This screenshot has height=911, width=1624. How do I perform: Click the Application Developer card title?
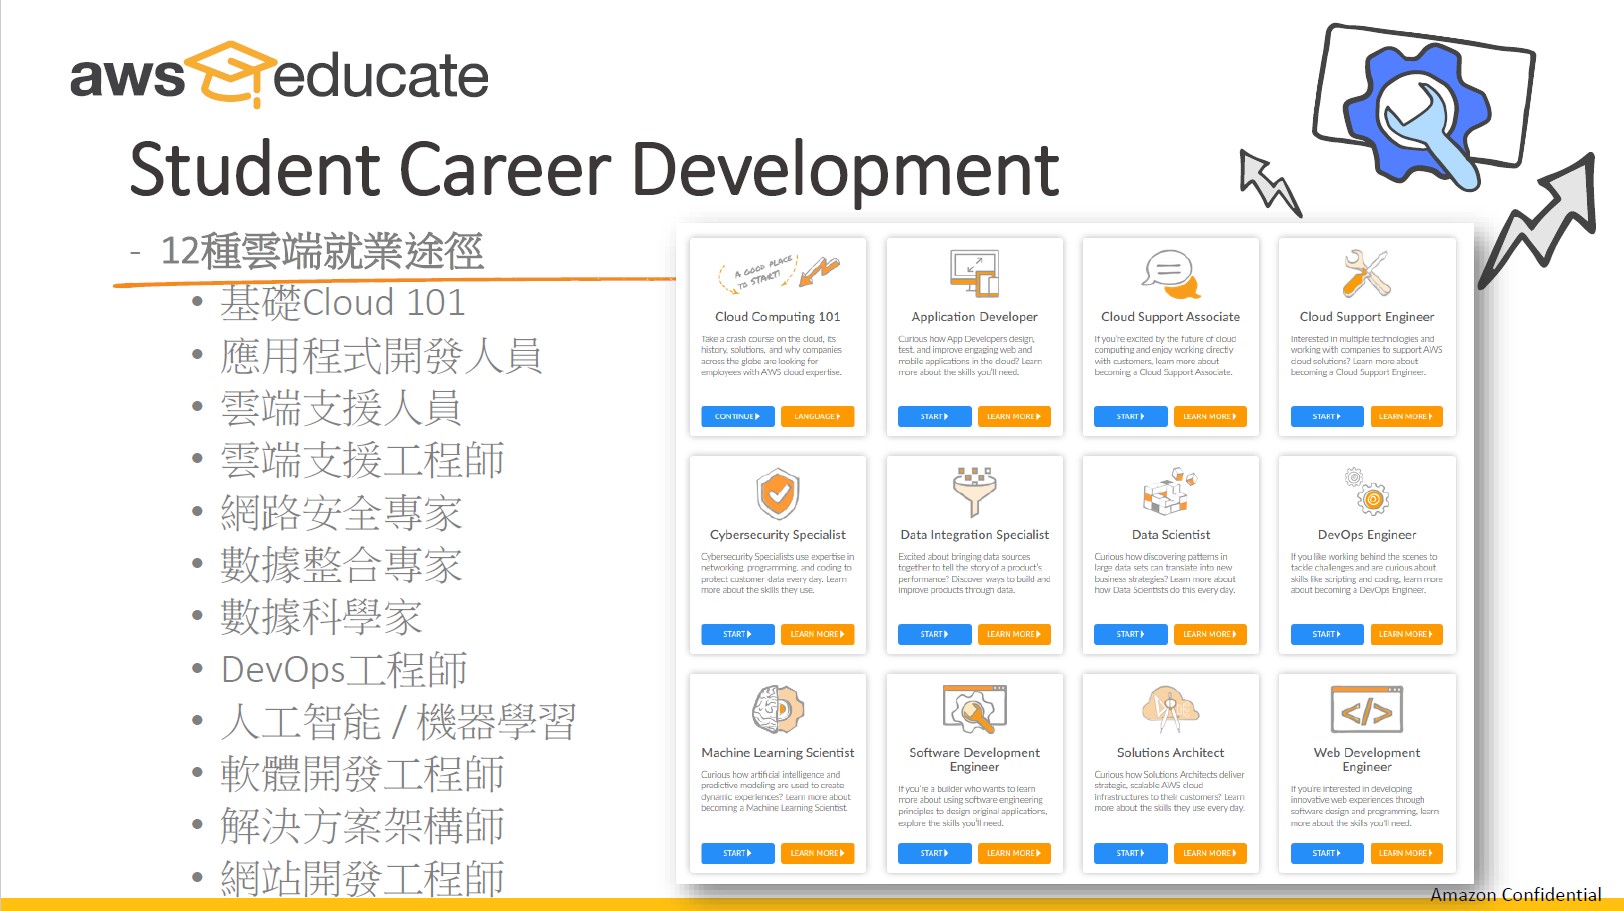click(x=974, y=317)
